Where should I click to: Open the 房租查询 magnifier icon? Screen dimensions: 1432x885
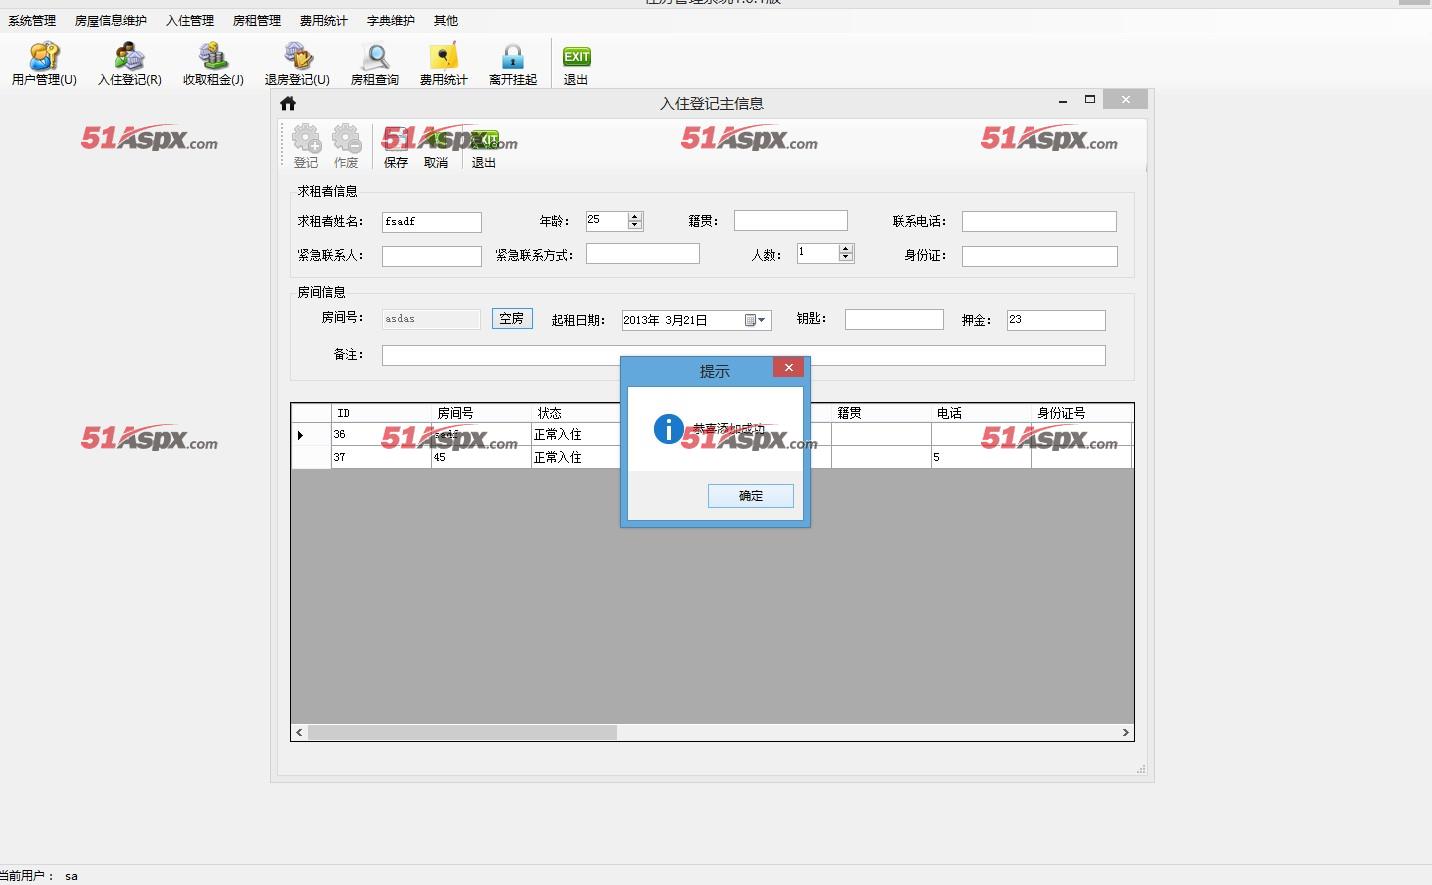[x=375, y=64]
